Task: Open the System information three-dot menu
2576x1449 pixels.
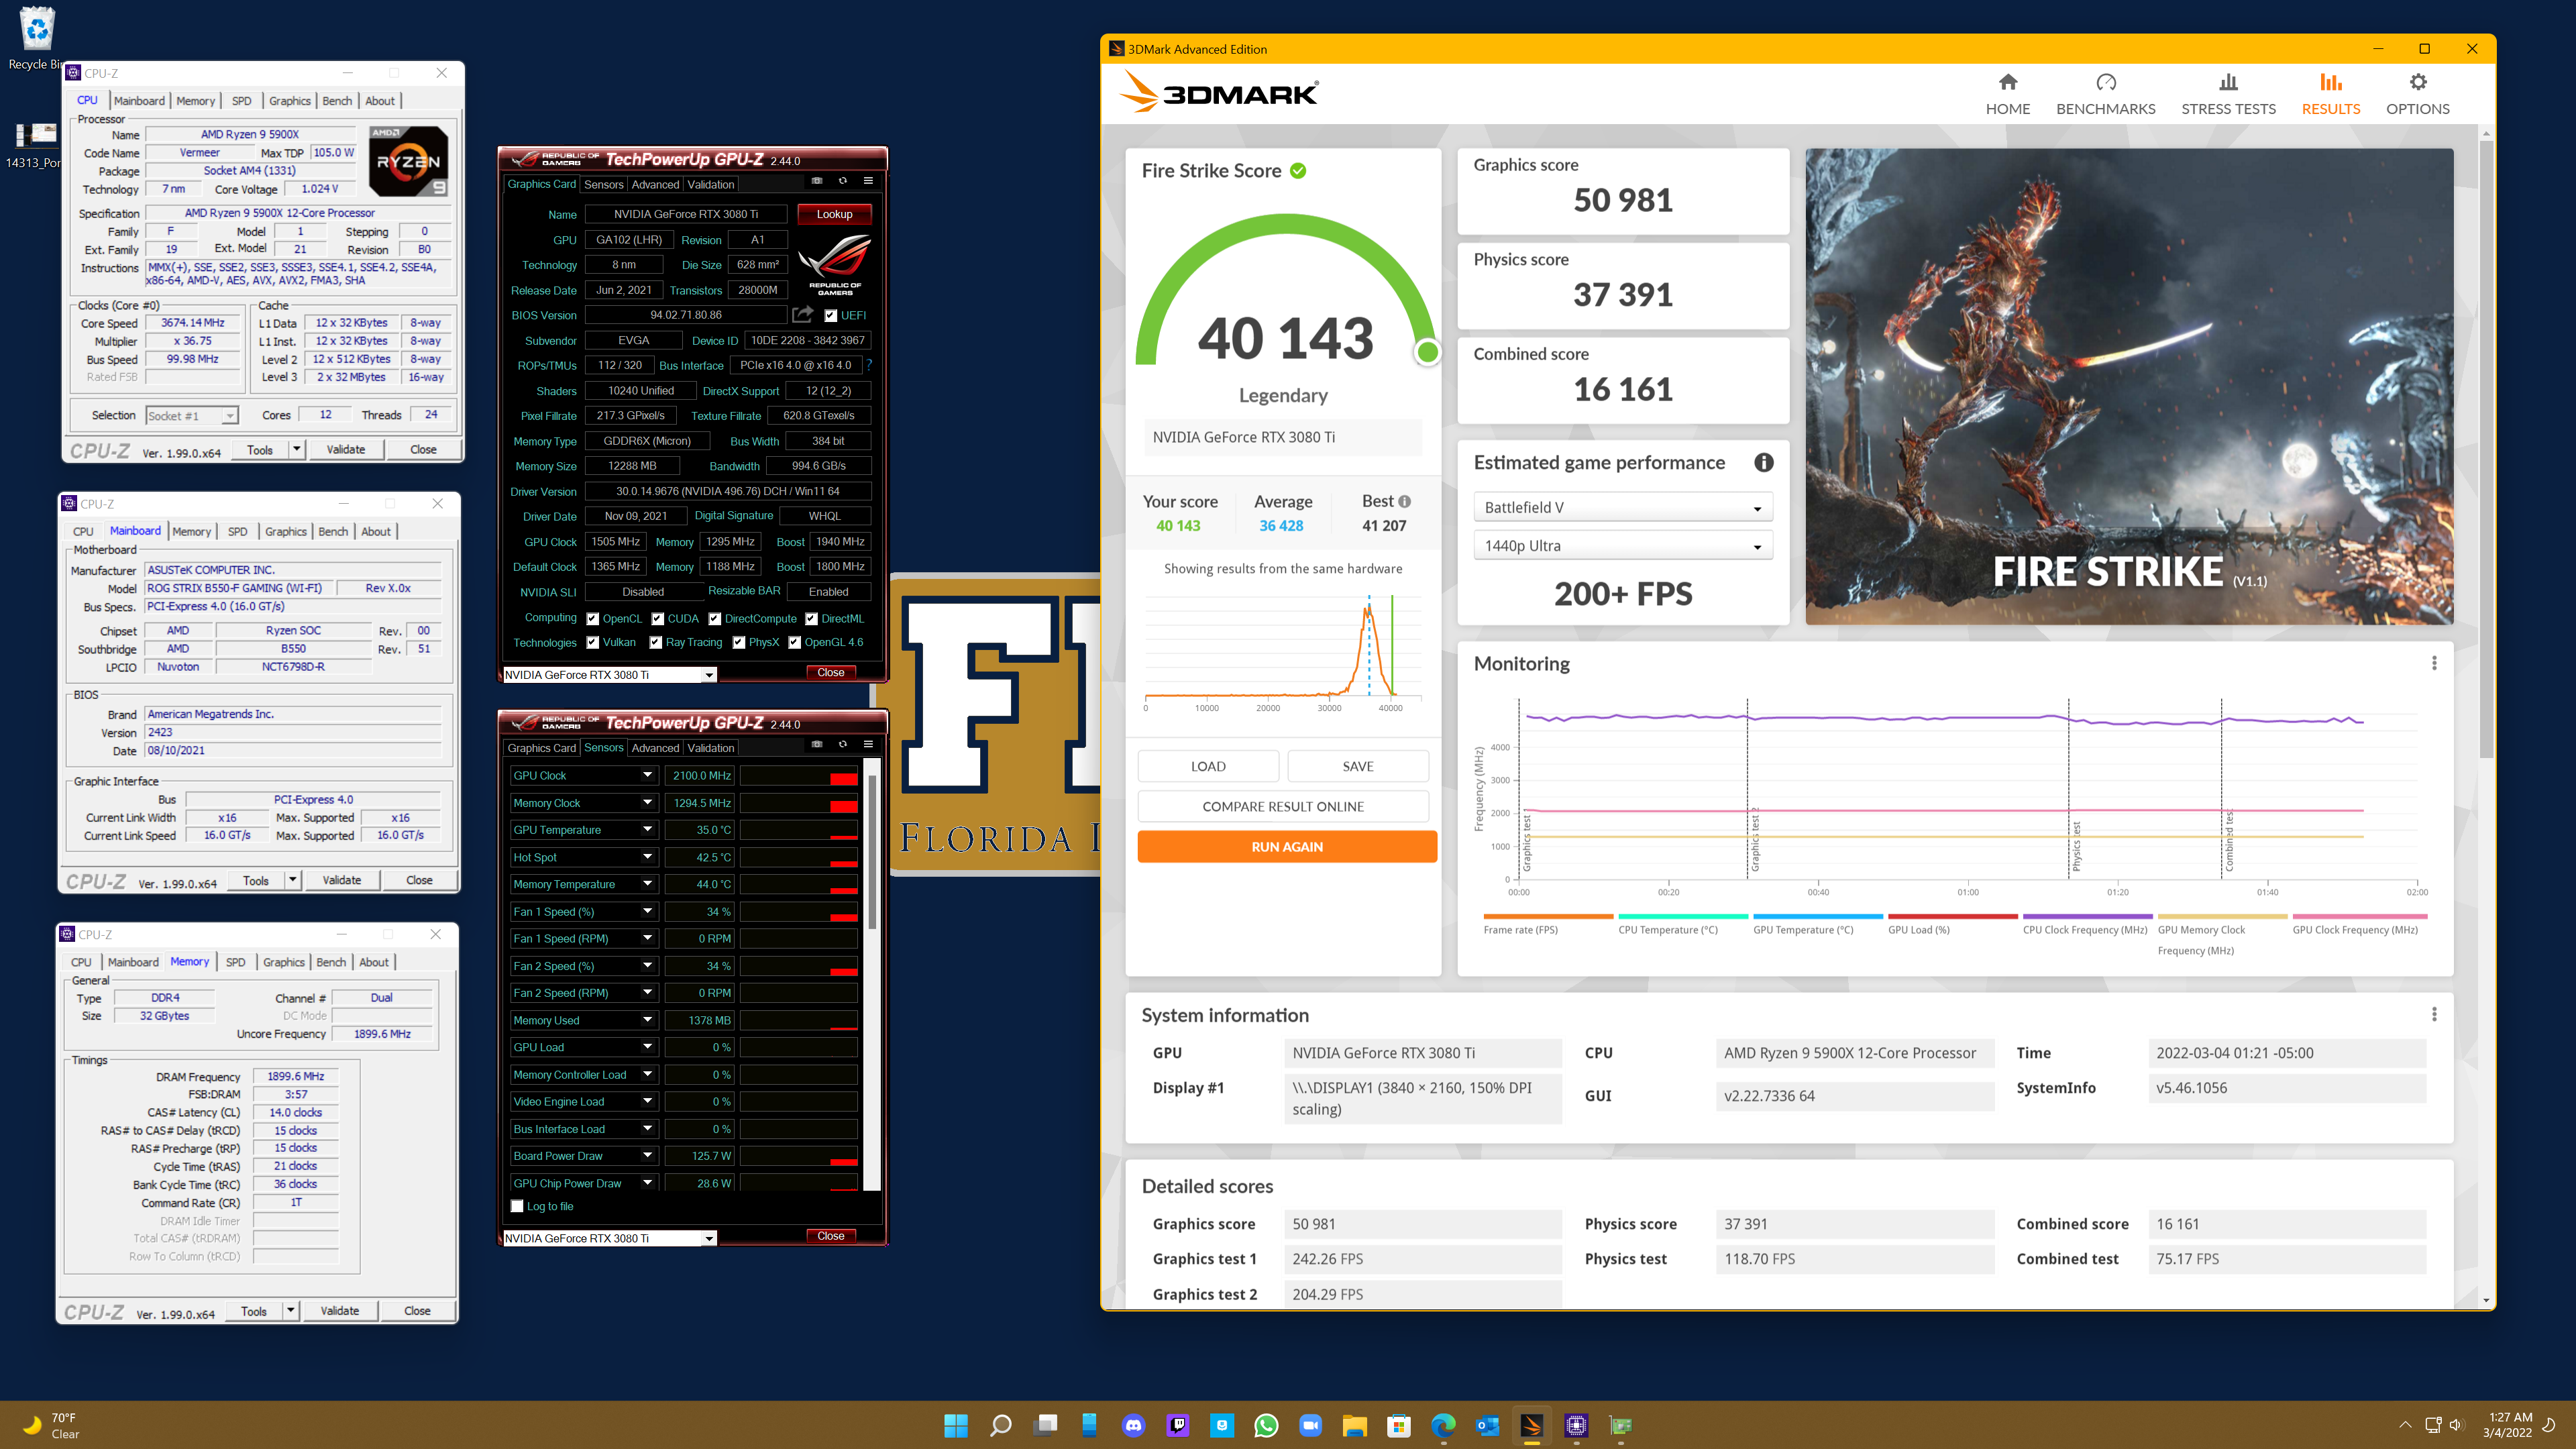Action: [x=2433, y=1014]
